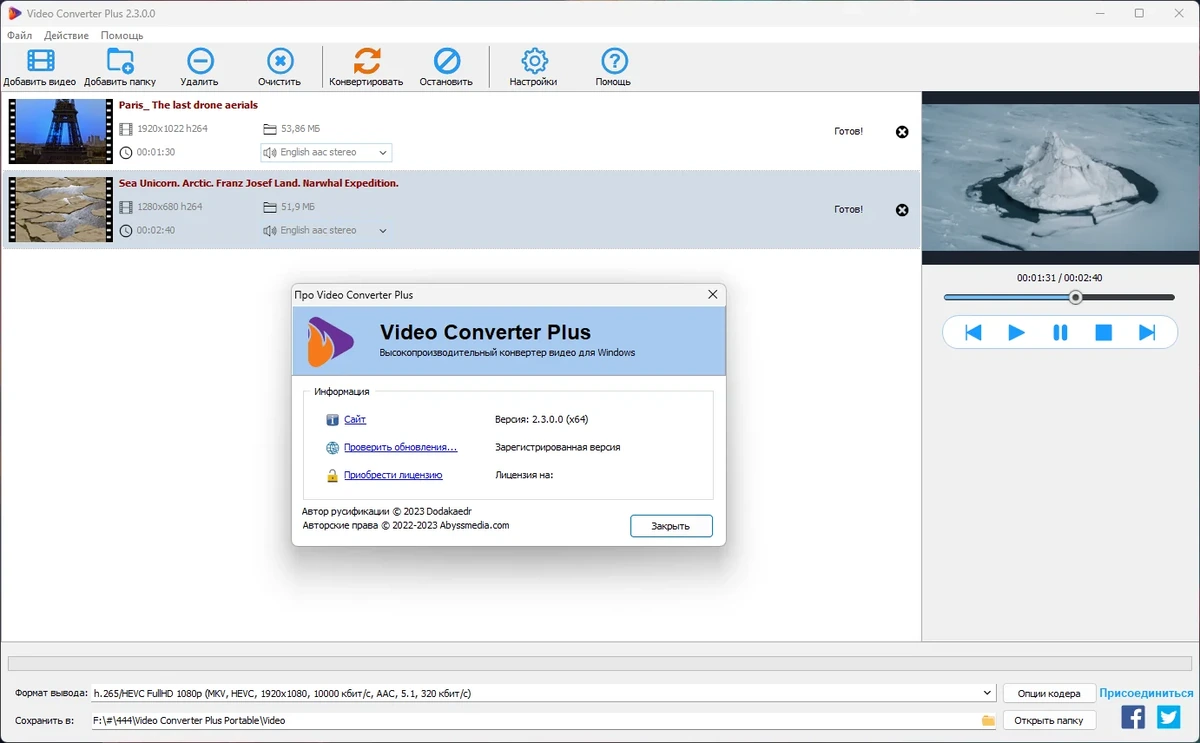
Task: Click the Готов! status of Sea Unicorn video
Action: [x=848, y=209]
